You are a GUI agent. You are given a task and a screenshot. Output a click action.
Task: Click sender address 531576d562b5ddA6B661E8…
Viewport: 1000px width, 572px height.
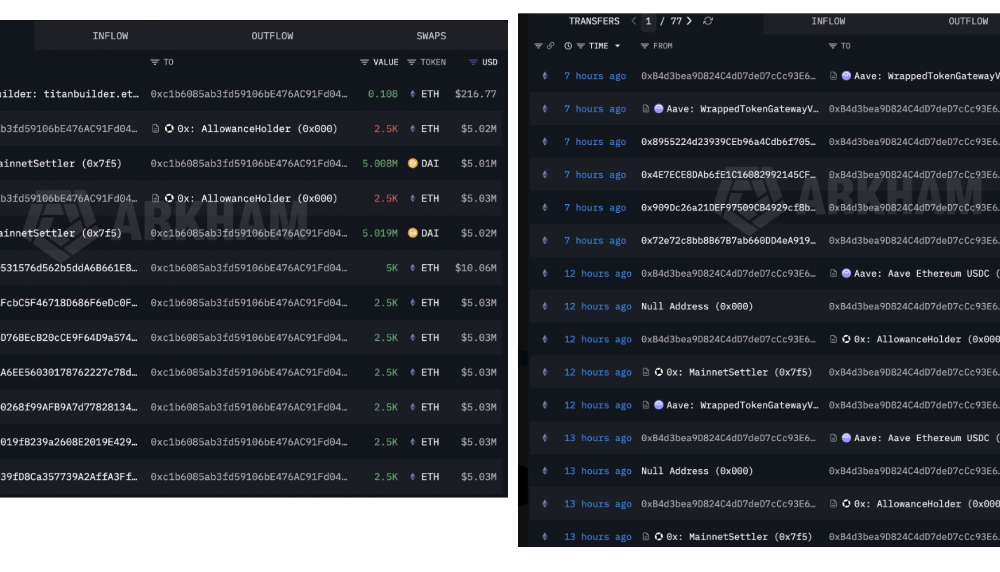[69, 268]
